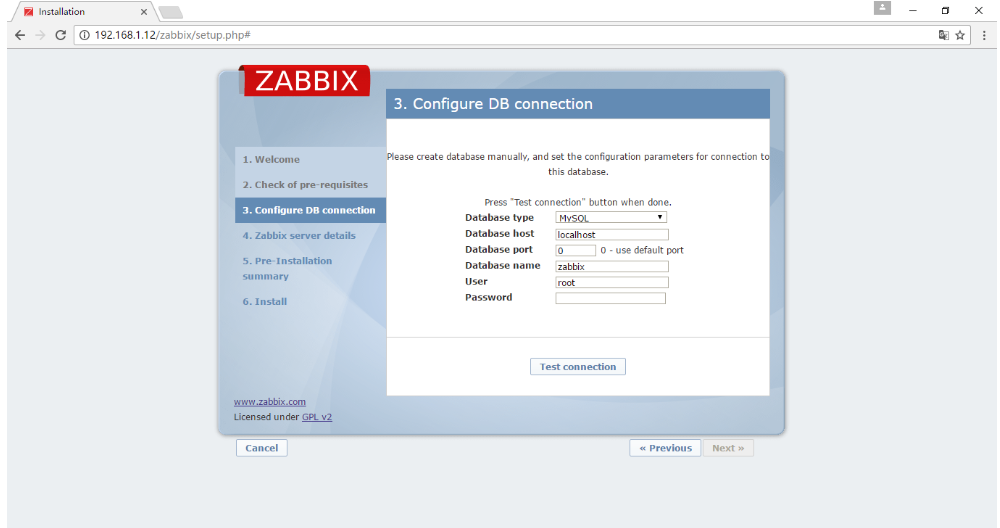1000x528 pixels.
Task: Open the www.zabbix.com link
Action: [270, 402]
